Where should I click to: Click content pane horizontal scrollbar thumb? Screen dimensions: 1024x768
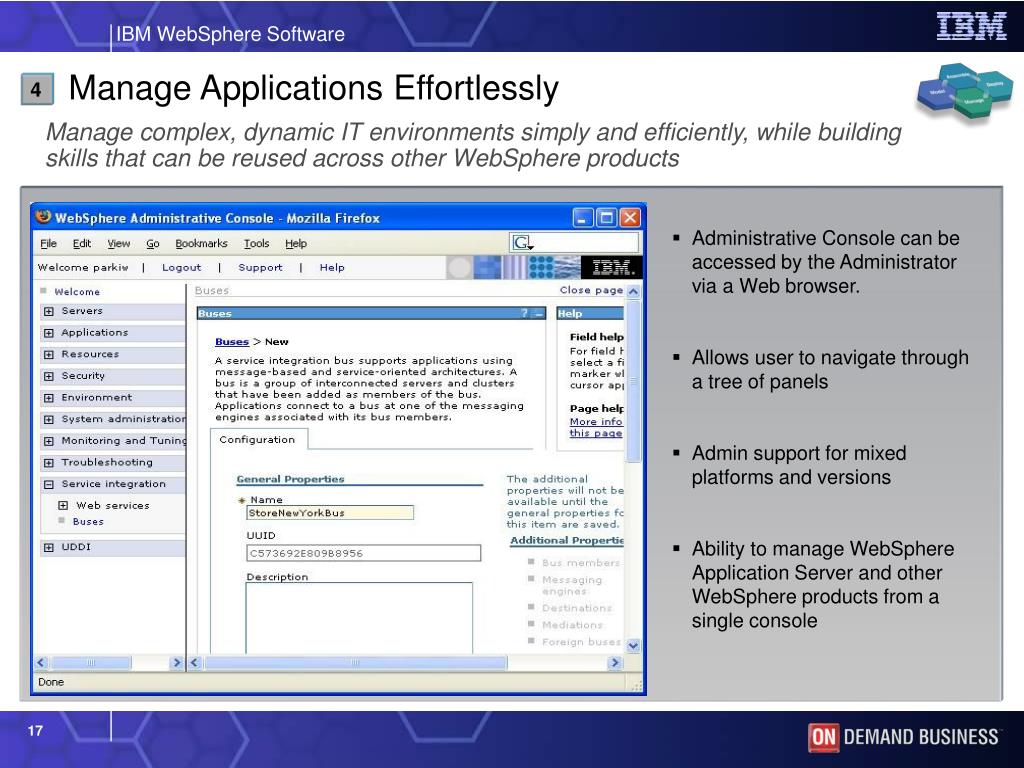[355, 663]
